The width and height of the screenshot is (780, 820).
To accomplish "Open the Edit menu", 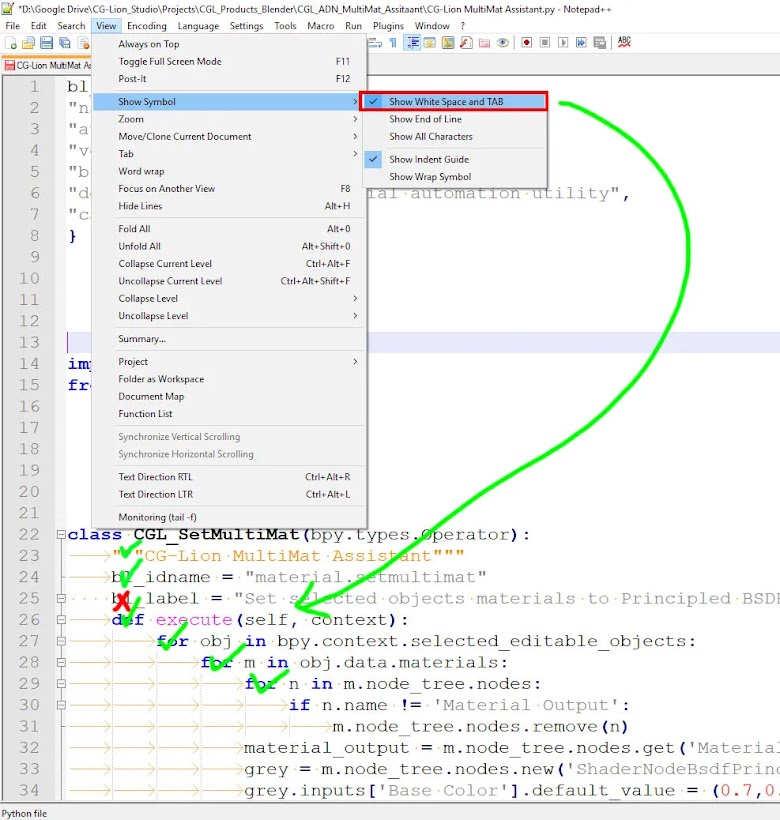I will pos(39,26).
